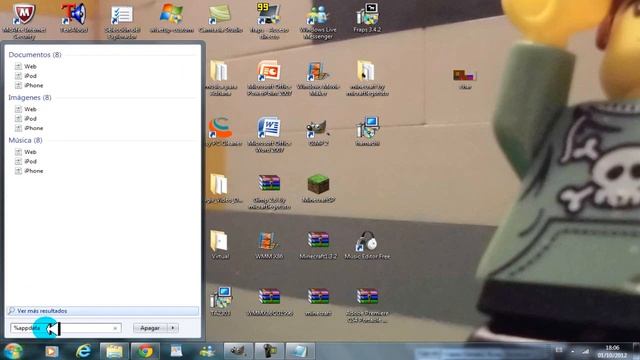Open the Música (8) results group
This screenshot has height=360, width=640.
coord(25,140)
